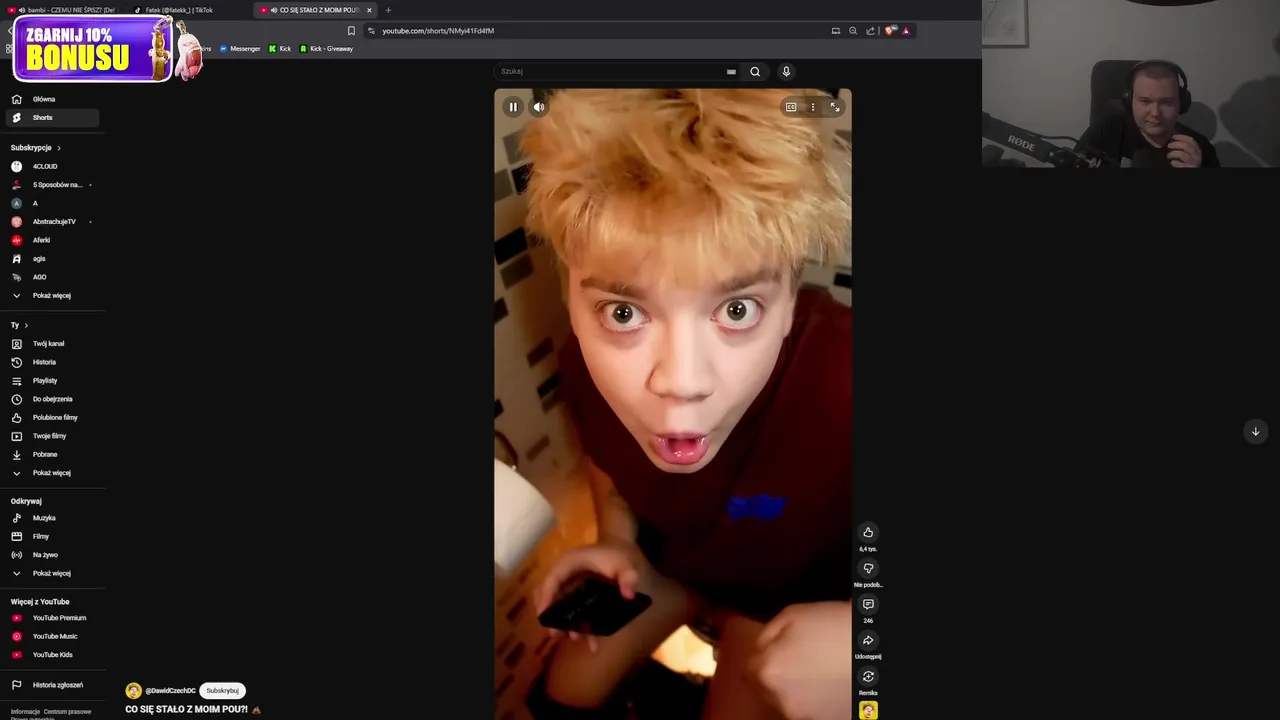This screenshot has height=720, width=1280.
Task: Open the AbstrachujeTV channel
Action: (x=52, y=221)
